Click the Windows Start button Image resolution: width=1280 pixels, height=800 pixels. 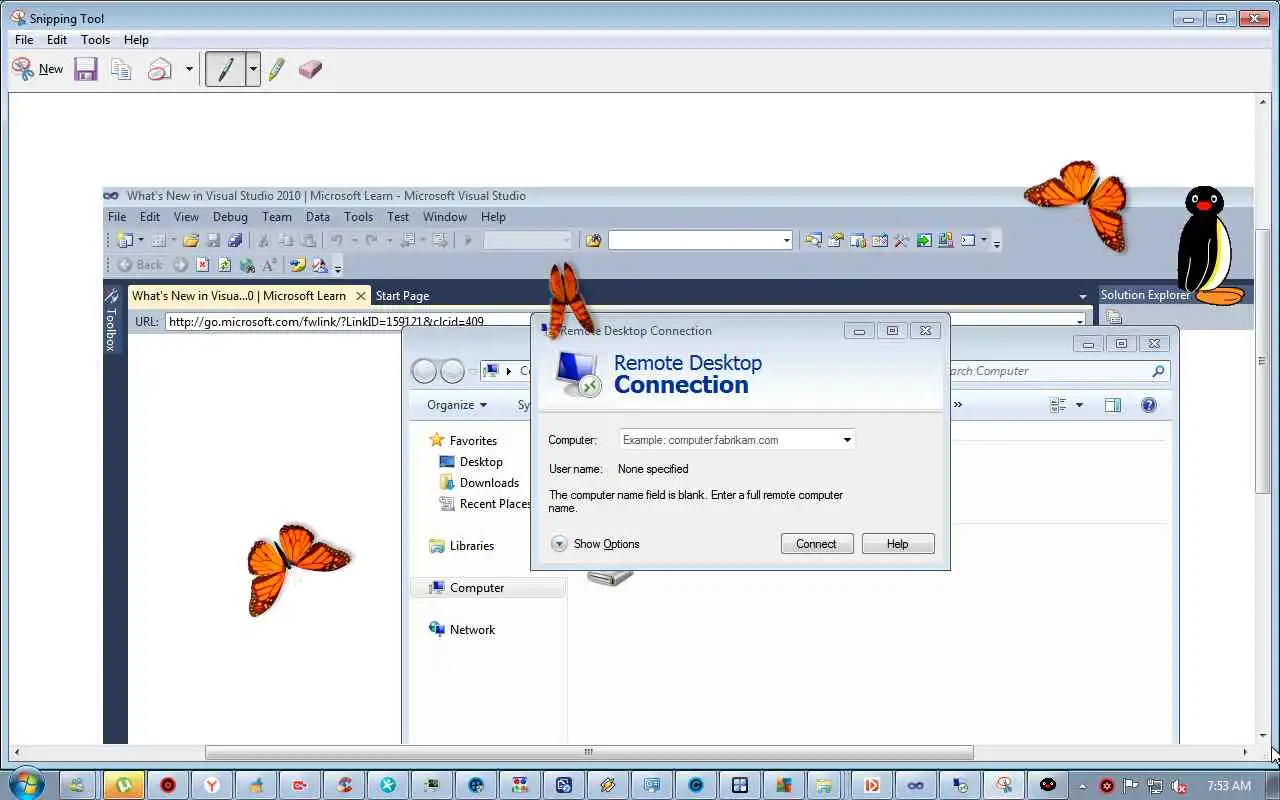26,785
